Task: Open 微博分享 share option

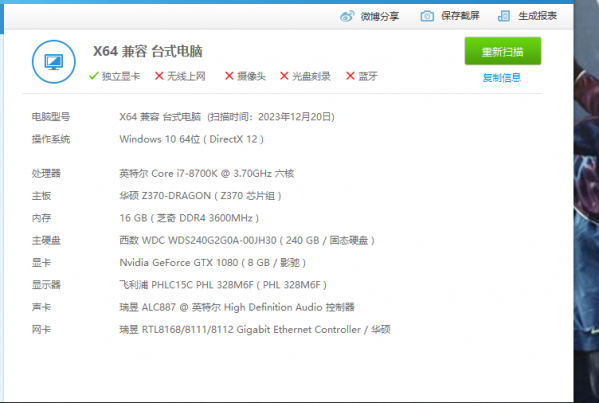Action: point(380,16)
